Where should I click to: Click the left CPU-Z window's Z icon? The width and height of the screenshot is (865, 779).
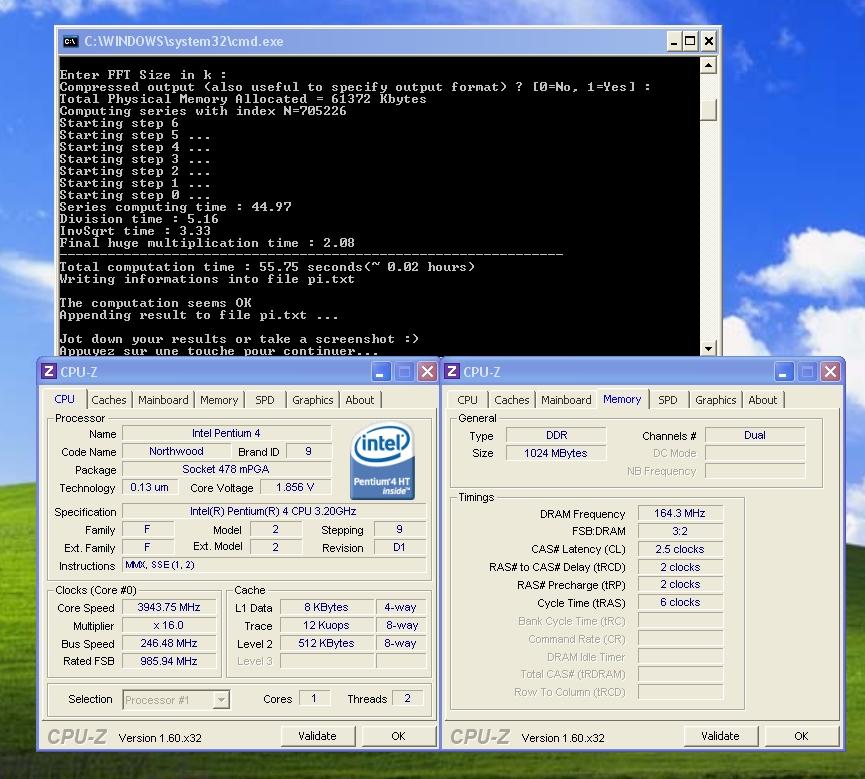(x=49, y=371)
